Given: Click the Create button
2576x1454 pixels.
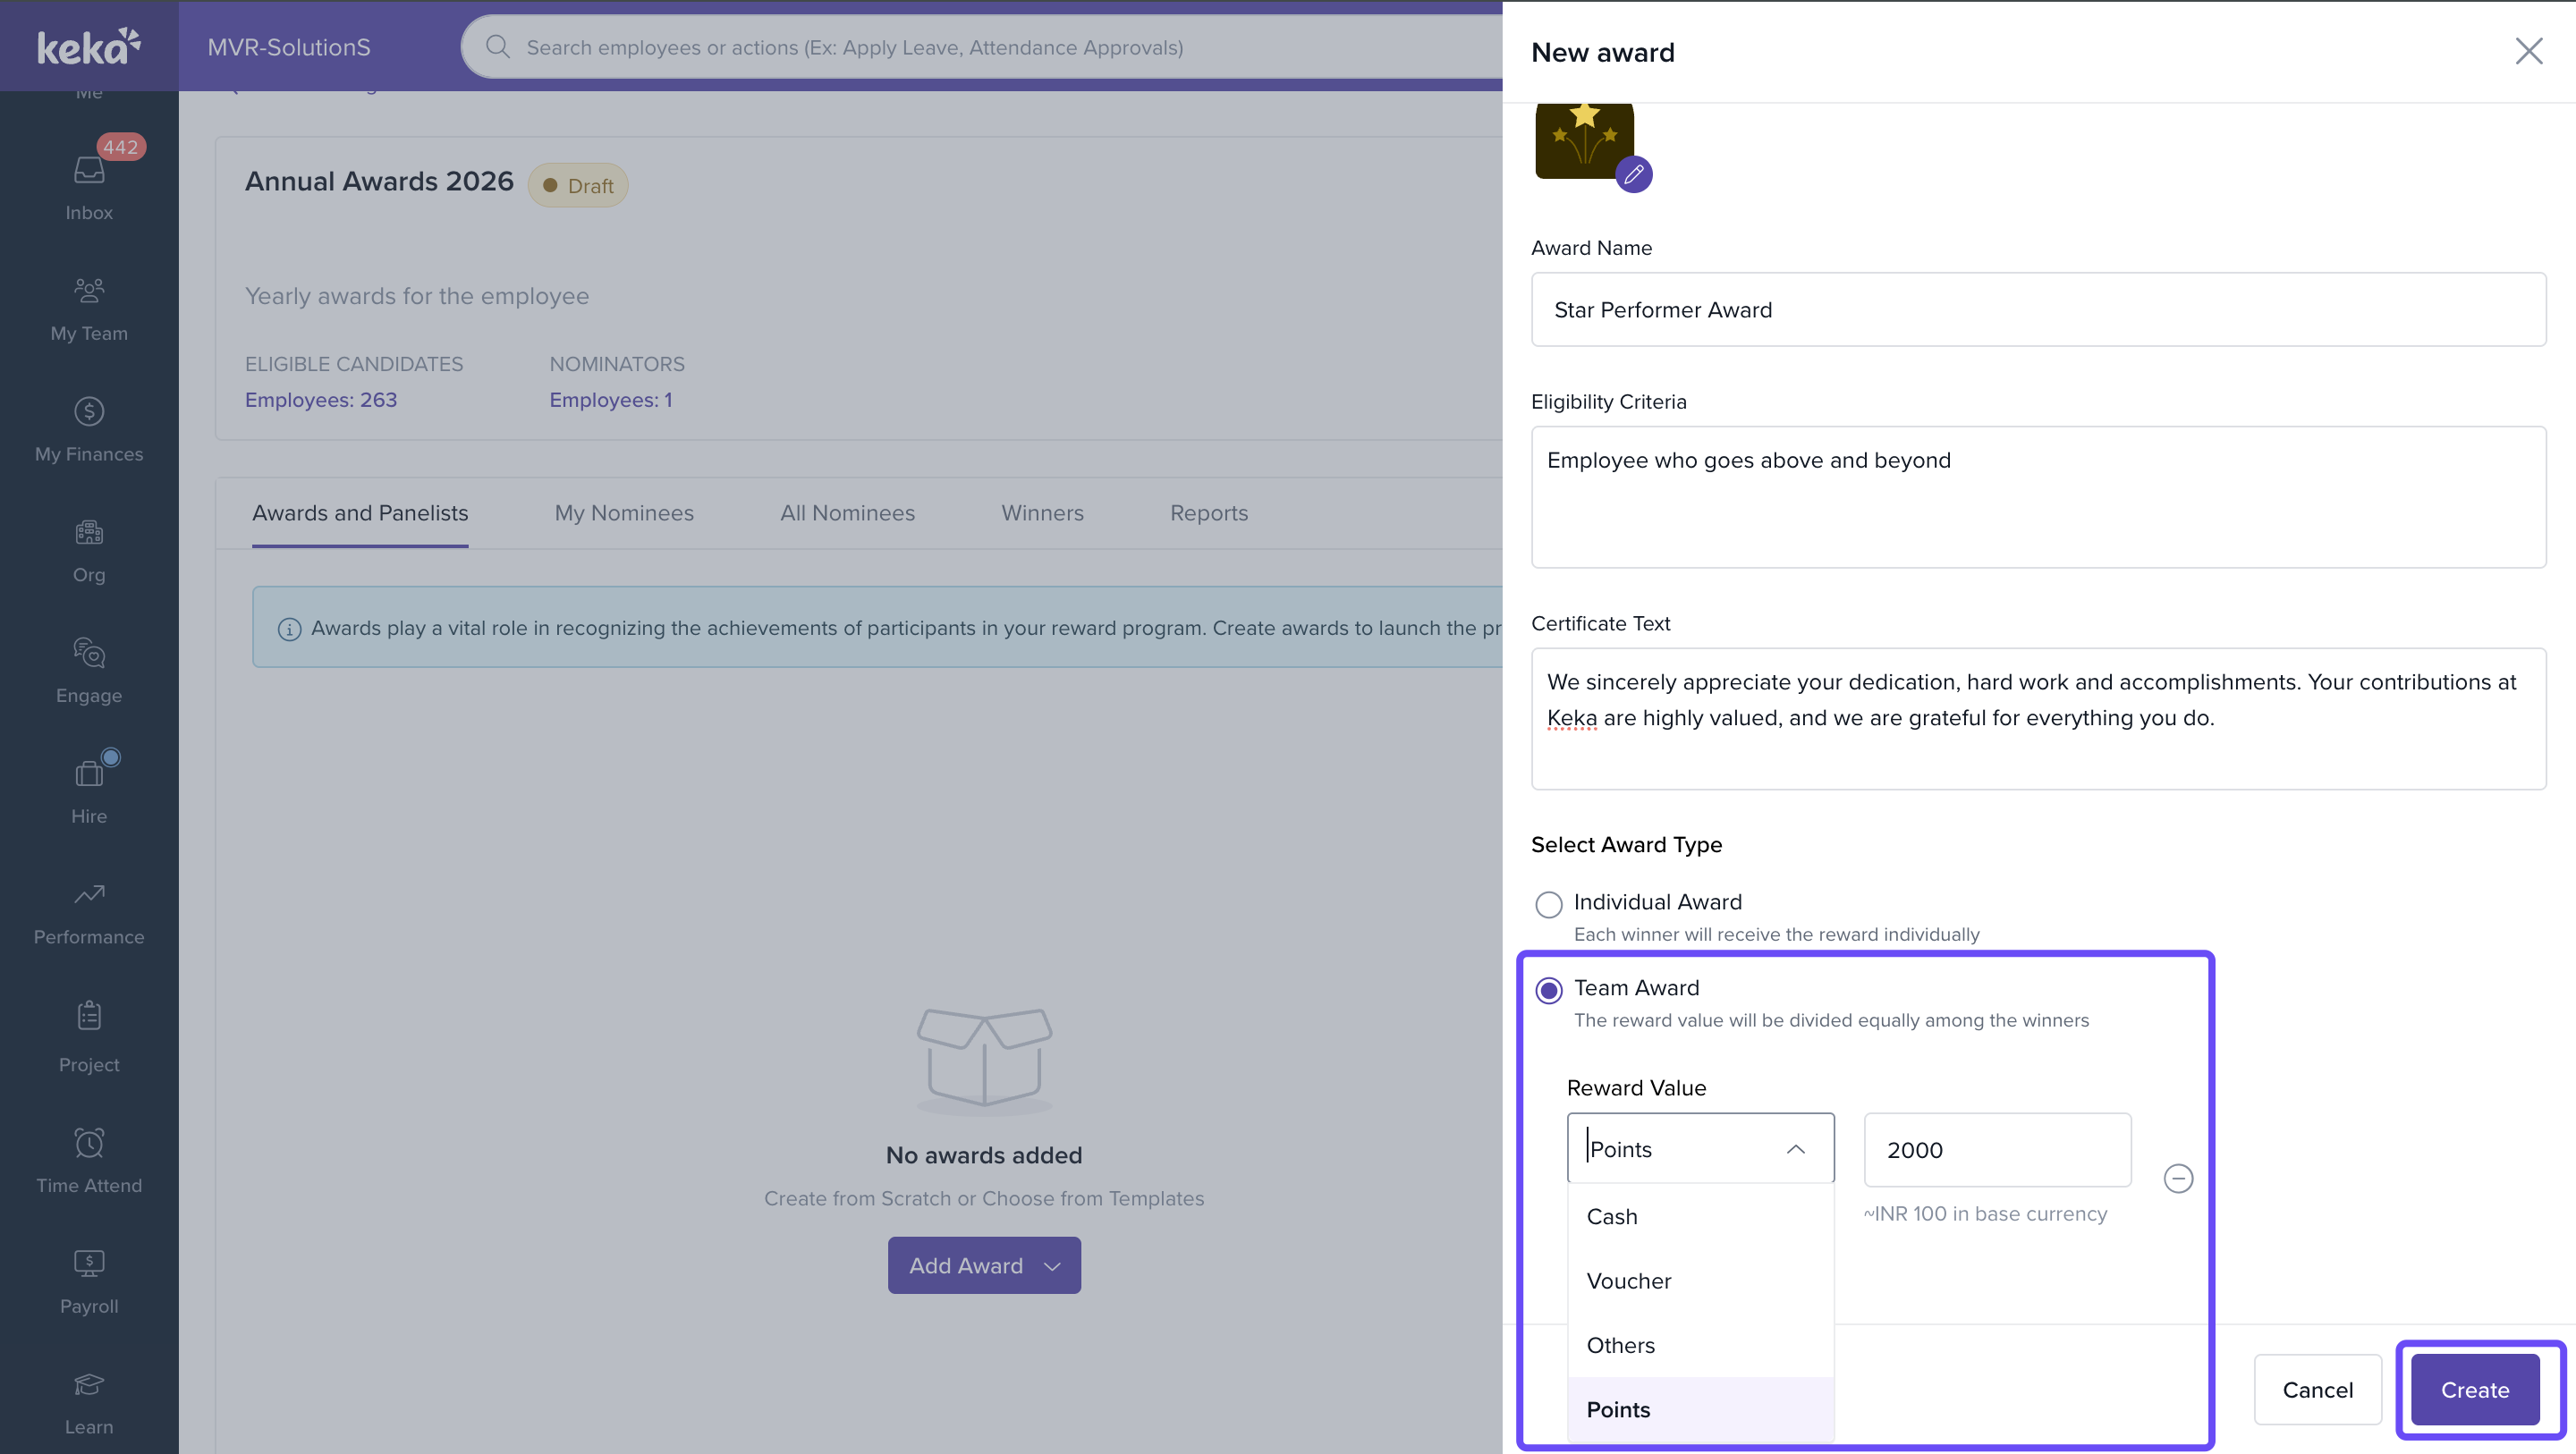Looking at the screenshot, I should (2474, 1389).
